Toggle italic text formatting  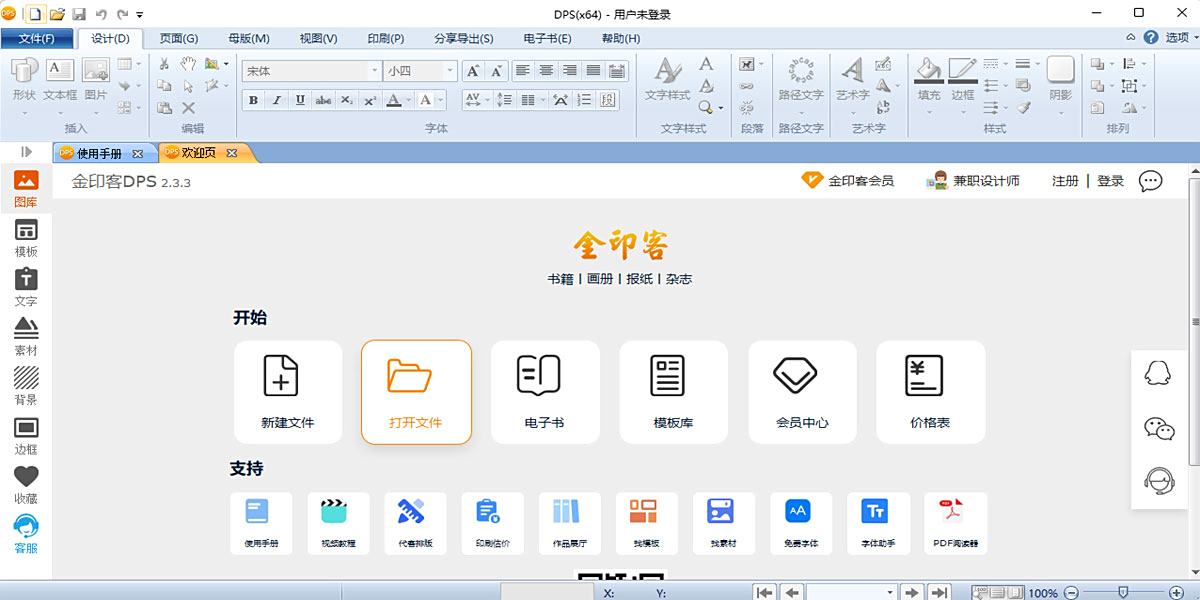(x=276, y=100)
